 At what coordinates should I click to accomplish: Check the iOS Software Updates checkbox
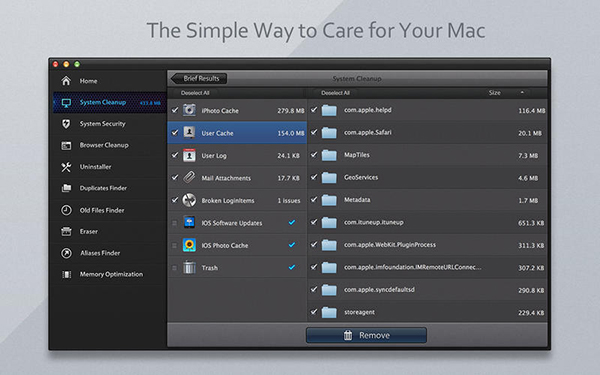click(174, 223)
